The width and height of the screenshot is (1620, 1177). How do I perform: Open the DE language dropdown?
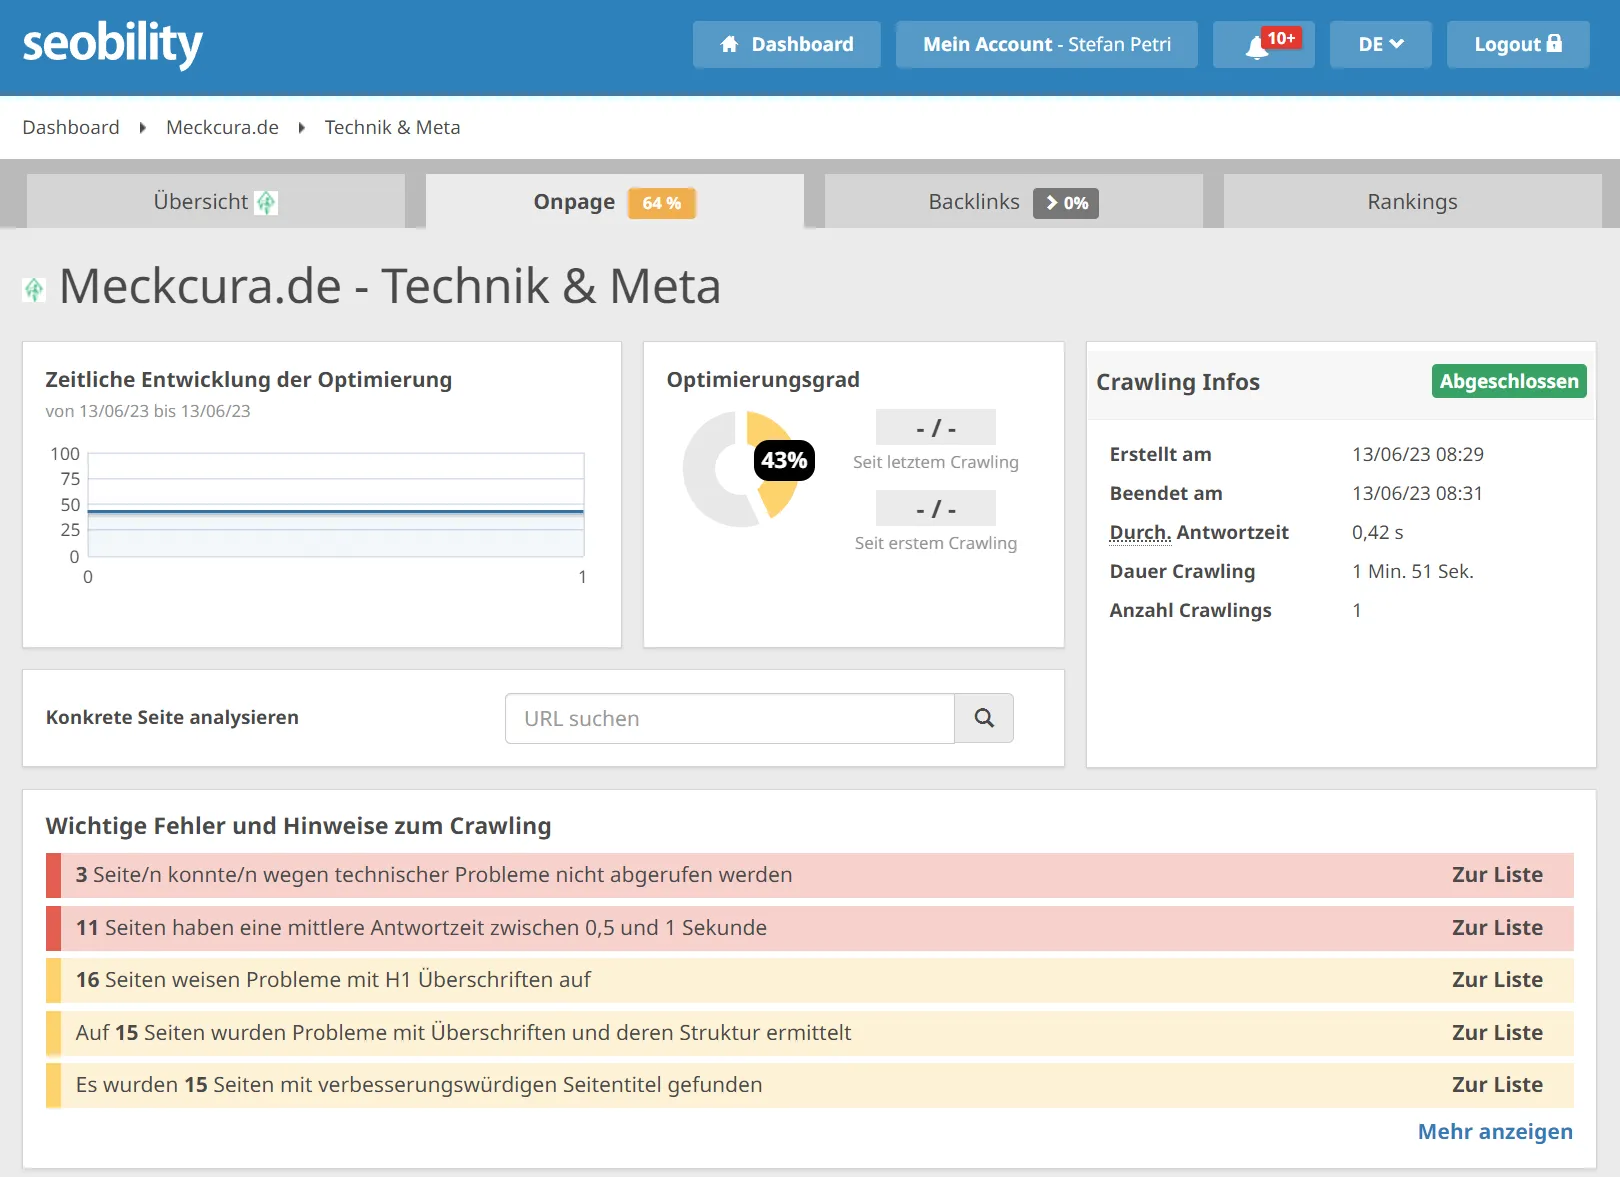1381,45
